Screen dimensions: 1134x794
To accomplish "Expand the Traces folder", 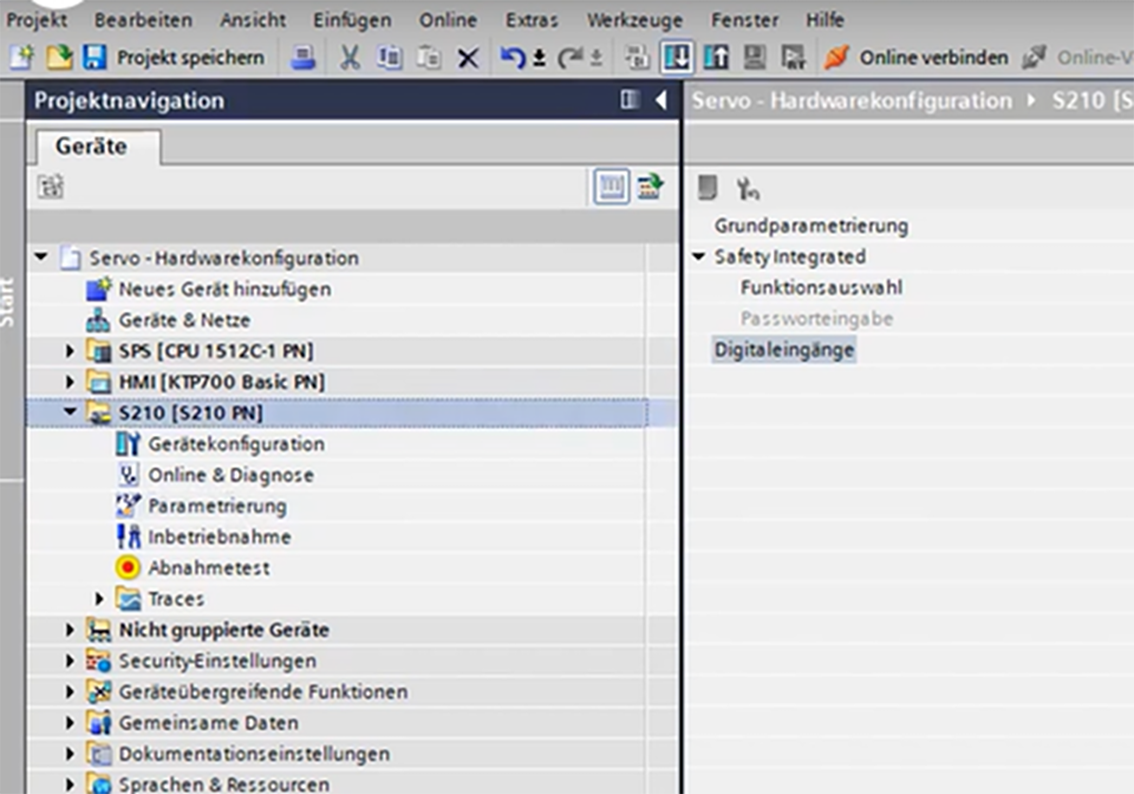I will coord(100,599).
